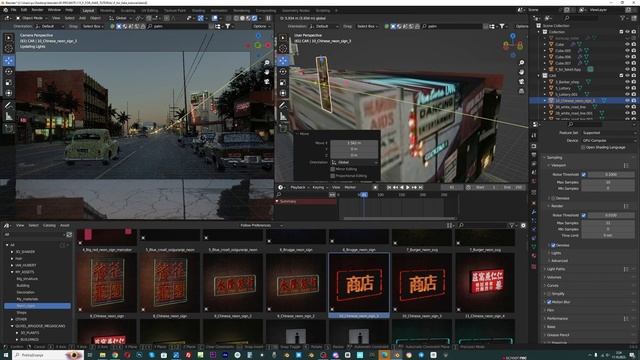Screen dimensions: 640x360
Task: Open Feature Set dropdown
Action: coord(608,133)
